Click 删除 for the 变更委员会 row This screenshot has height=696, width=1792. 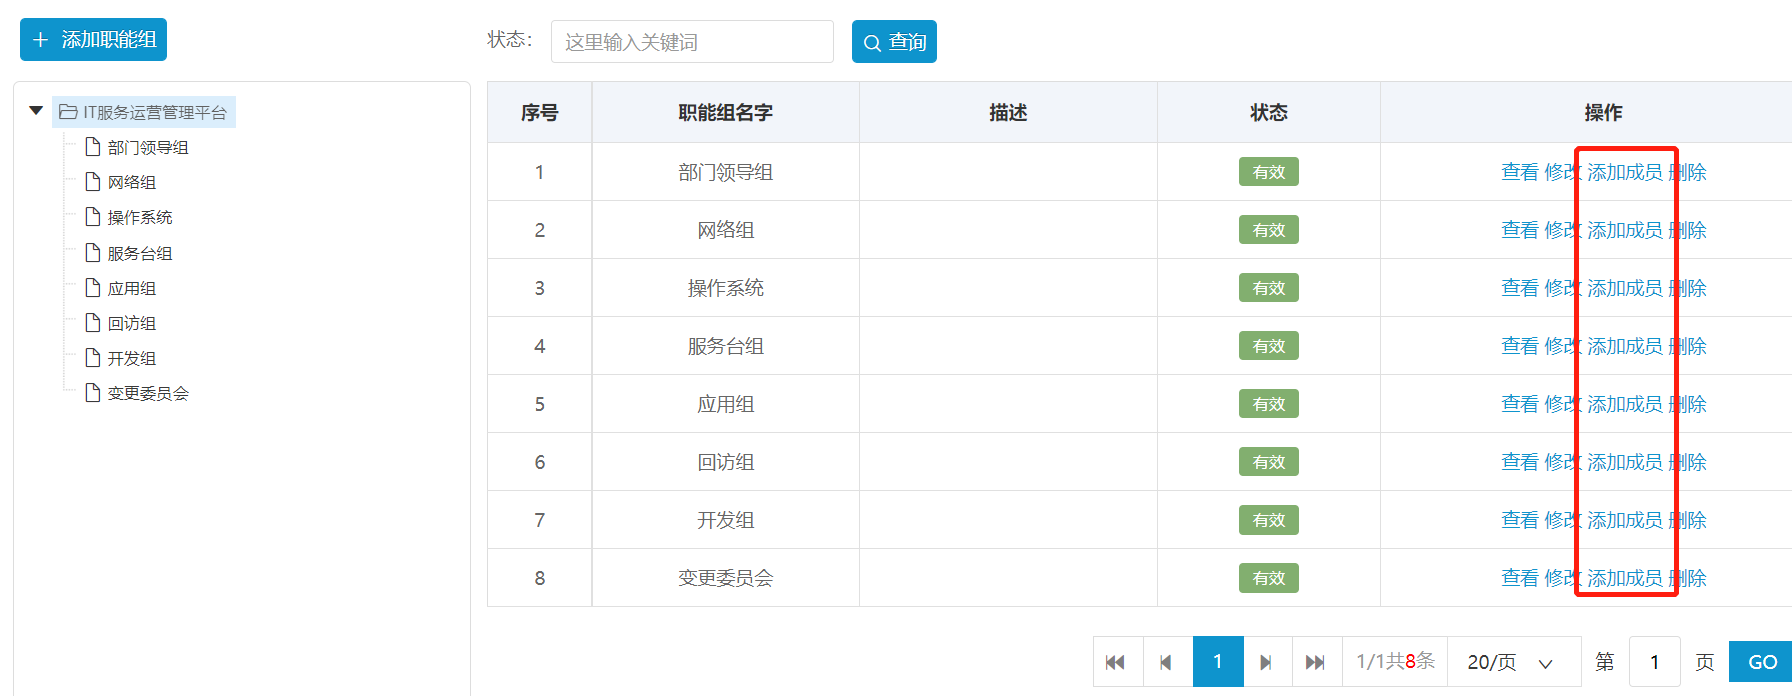point(1689,578)
